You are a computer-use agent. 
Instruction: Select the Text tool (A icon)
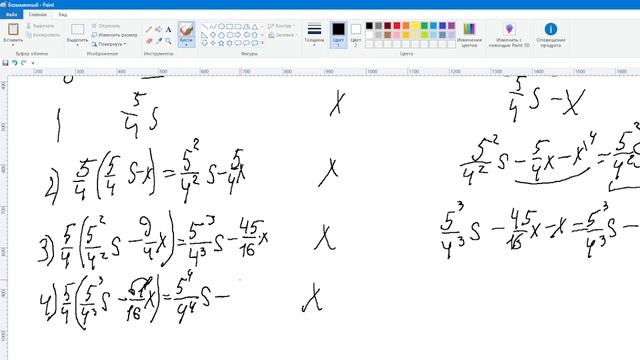(168, 29)
